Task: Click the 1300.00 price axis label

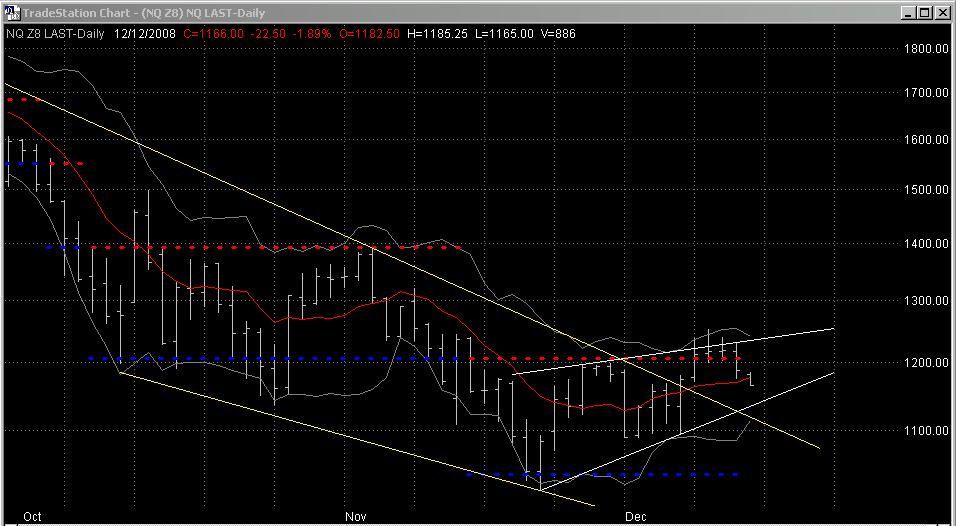Action: tap(927, 300)
